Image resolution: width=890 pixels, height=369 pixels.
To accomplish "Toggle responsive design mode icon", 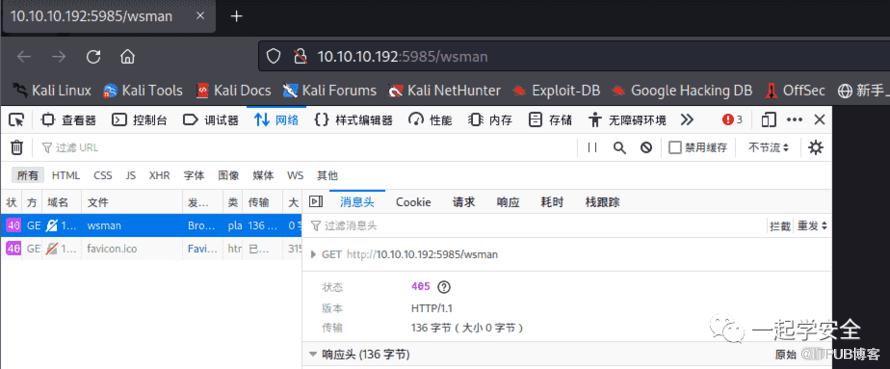I will pyautogui.click(x=769, y=120).
